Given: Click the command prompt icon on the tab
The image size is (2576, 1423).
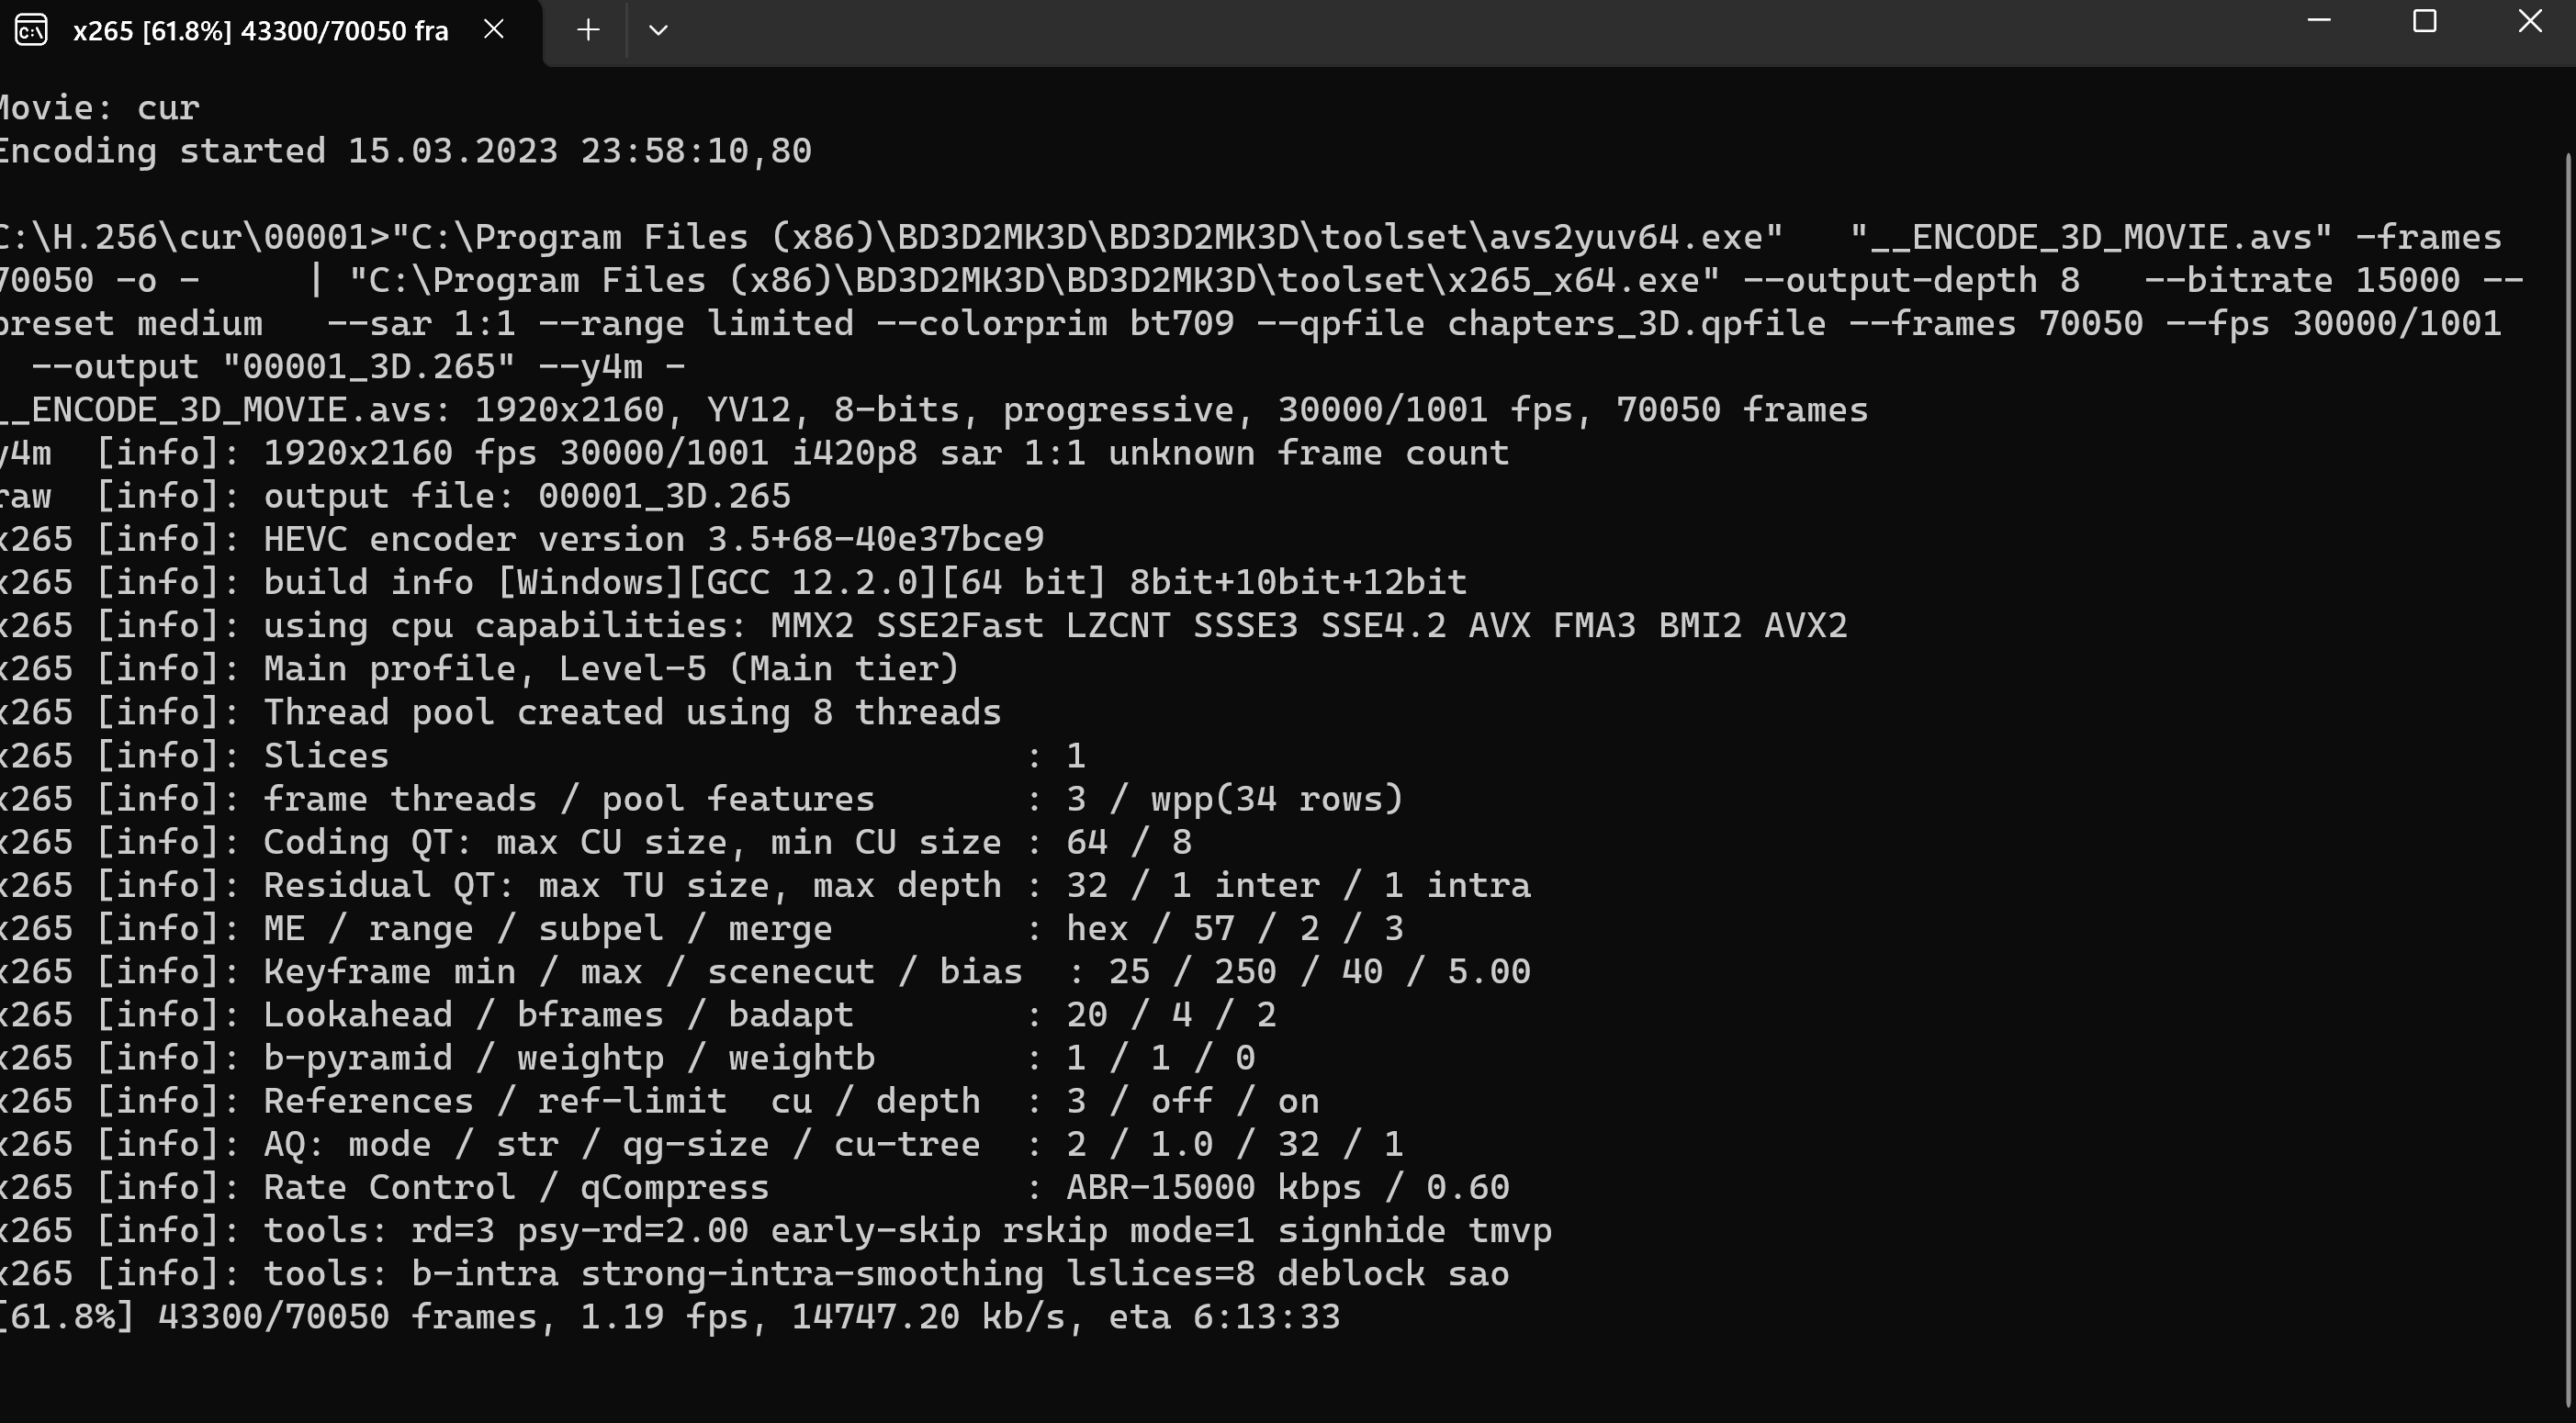Looking at the screenshot, I should pyautogui.click(x=31, y=30).
